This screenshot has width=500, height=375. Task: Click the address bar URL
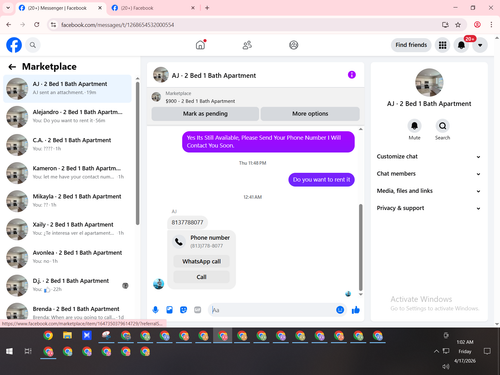coord(118,25)
